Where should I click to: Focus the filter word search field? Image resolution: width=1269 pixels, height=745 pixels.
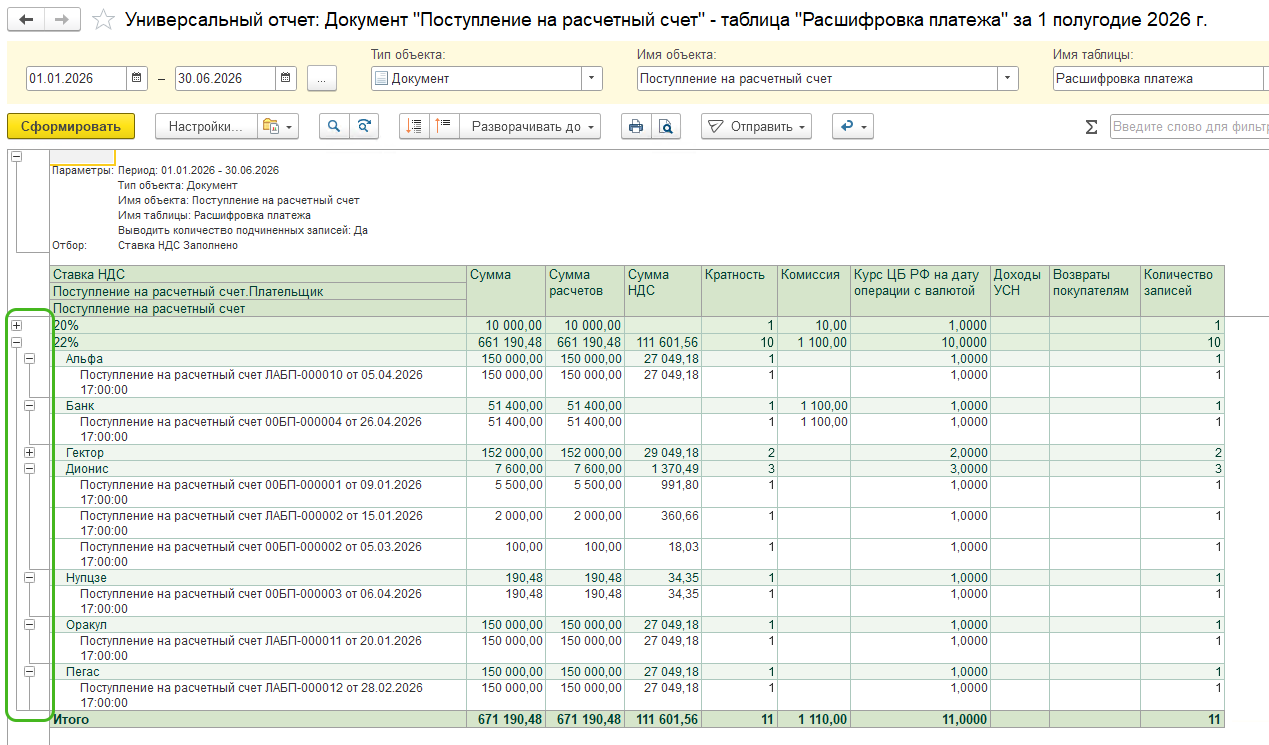tap(1189, 127)
